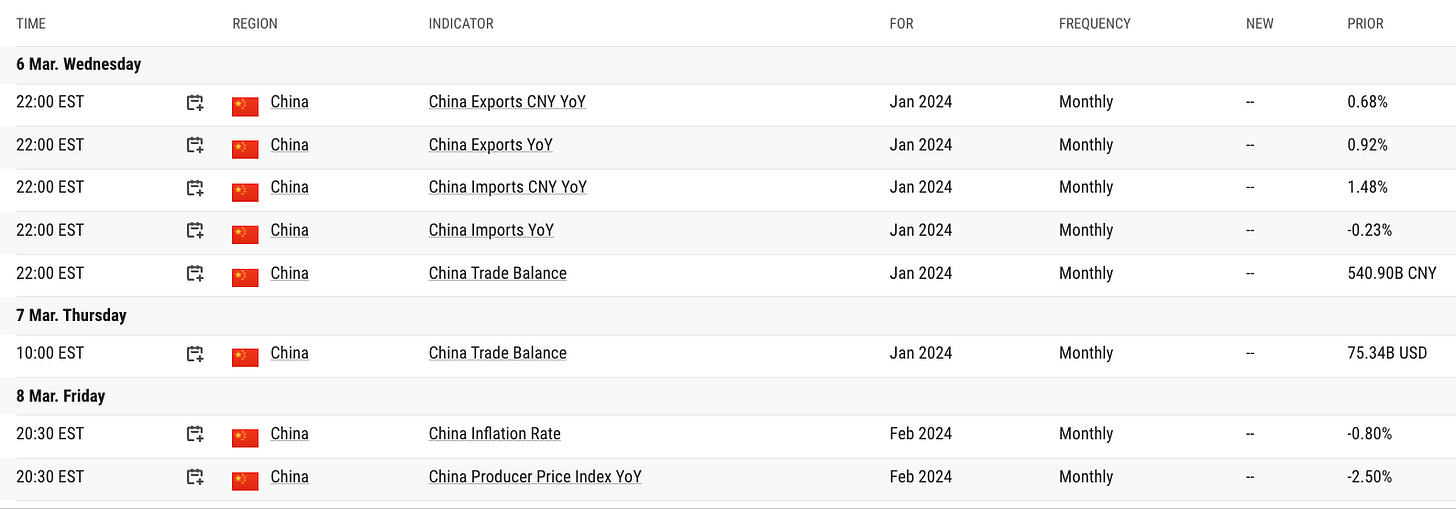Viewport: 1456px width, 510px height.
Task: Add China Exports CNY YoY event to calendar
Action: point(195,103)
